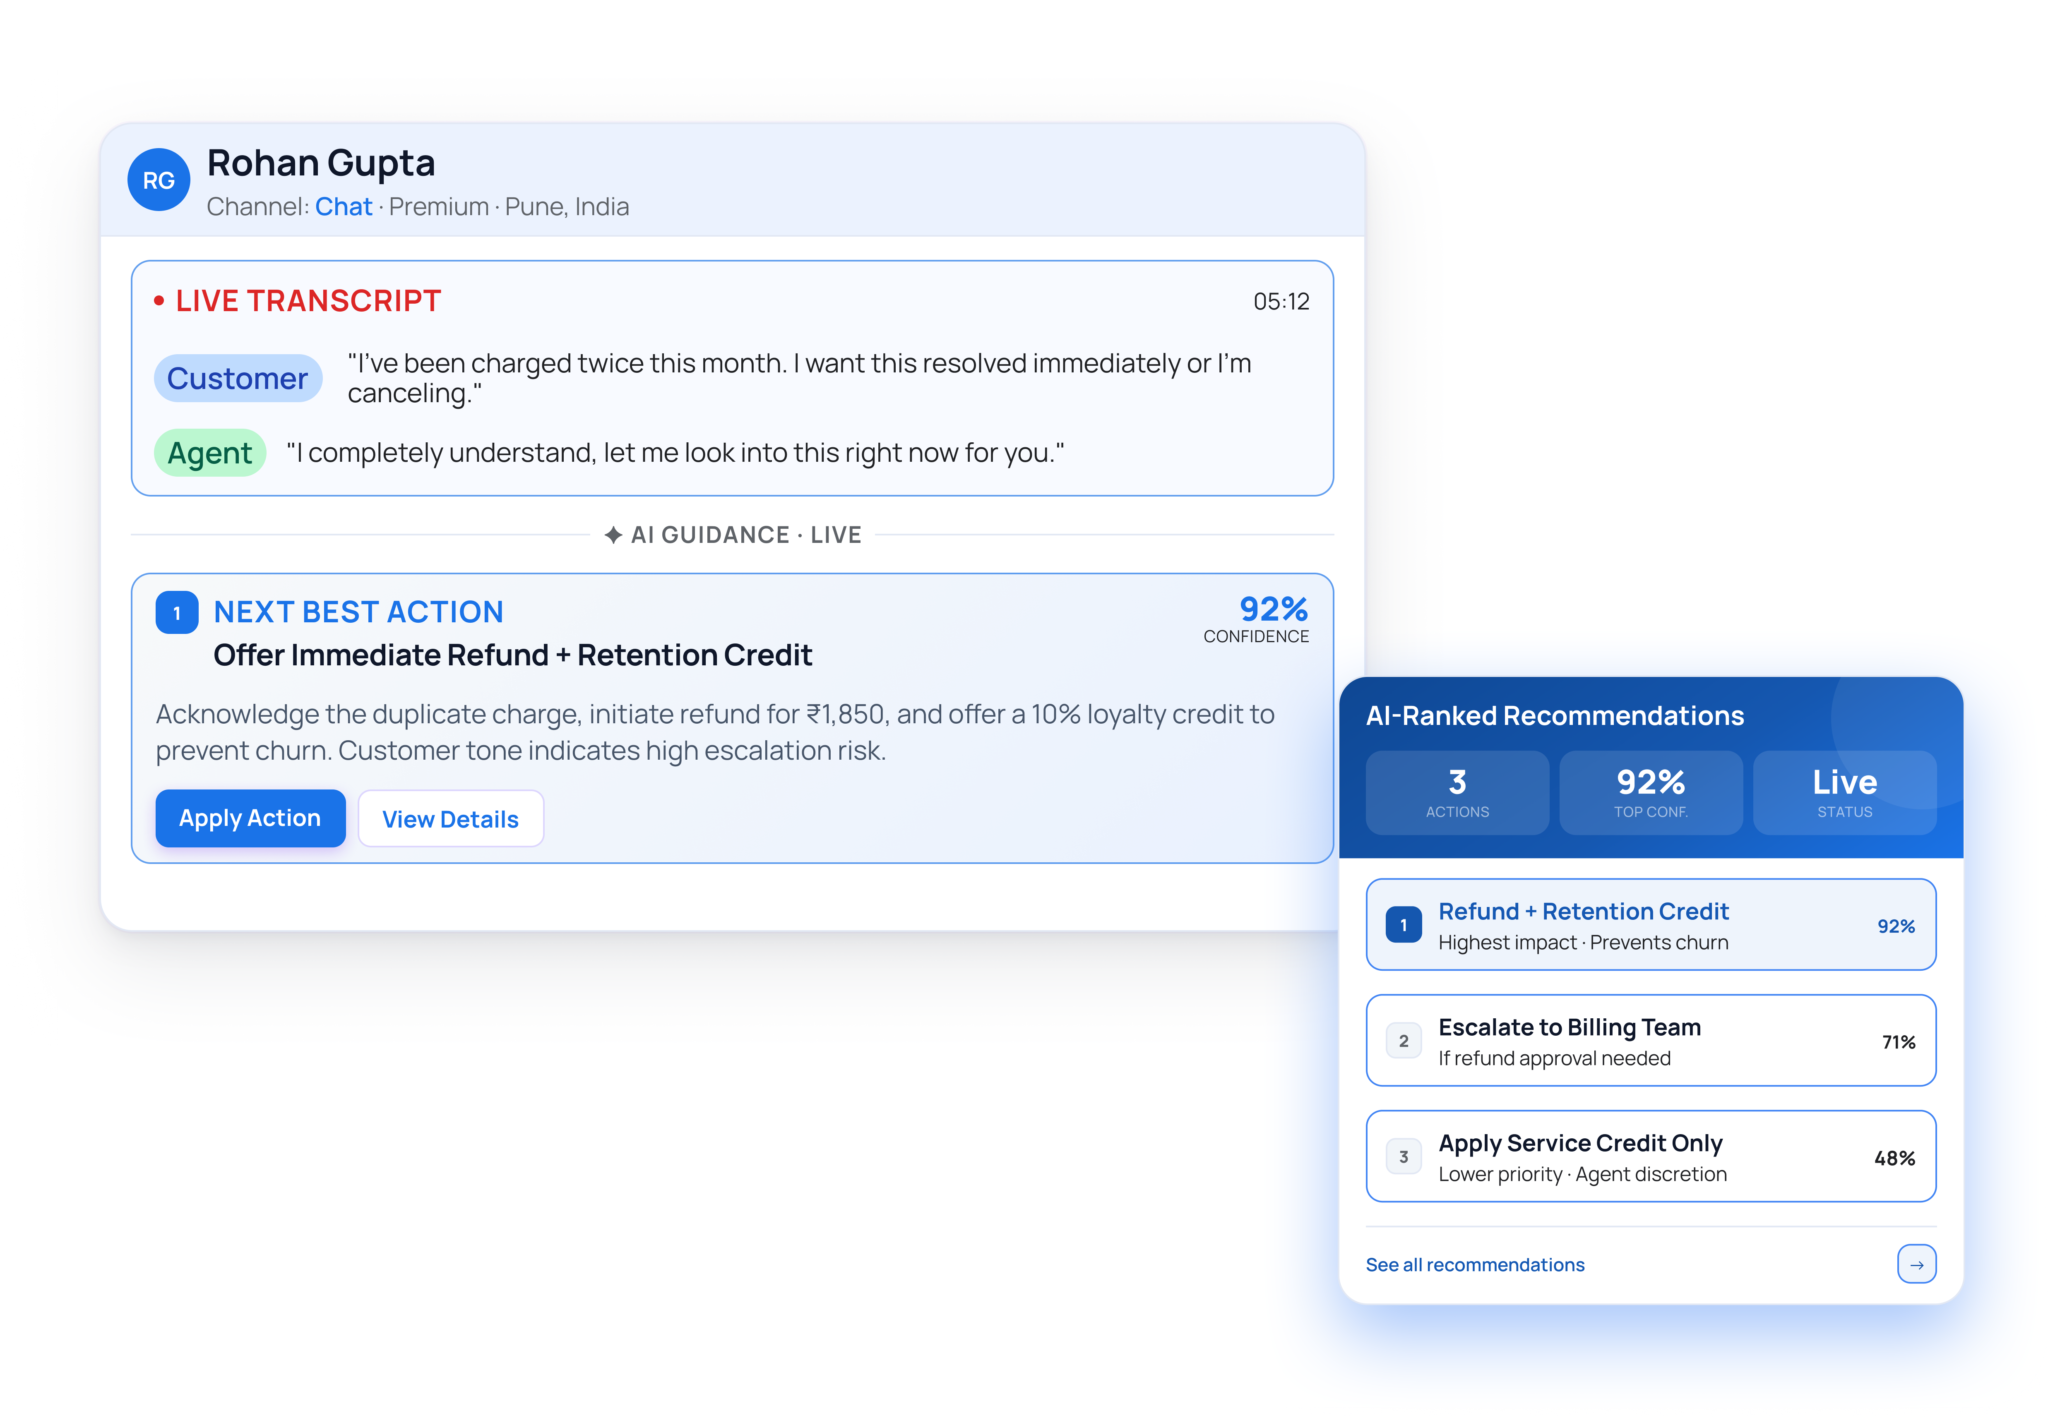
Task: Click the red live dot beside Live Transcript
Action: (159, 301)
